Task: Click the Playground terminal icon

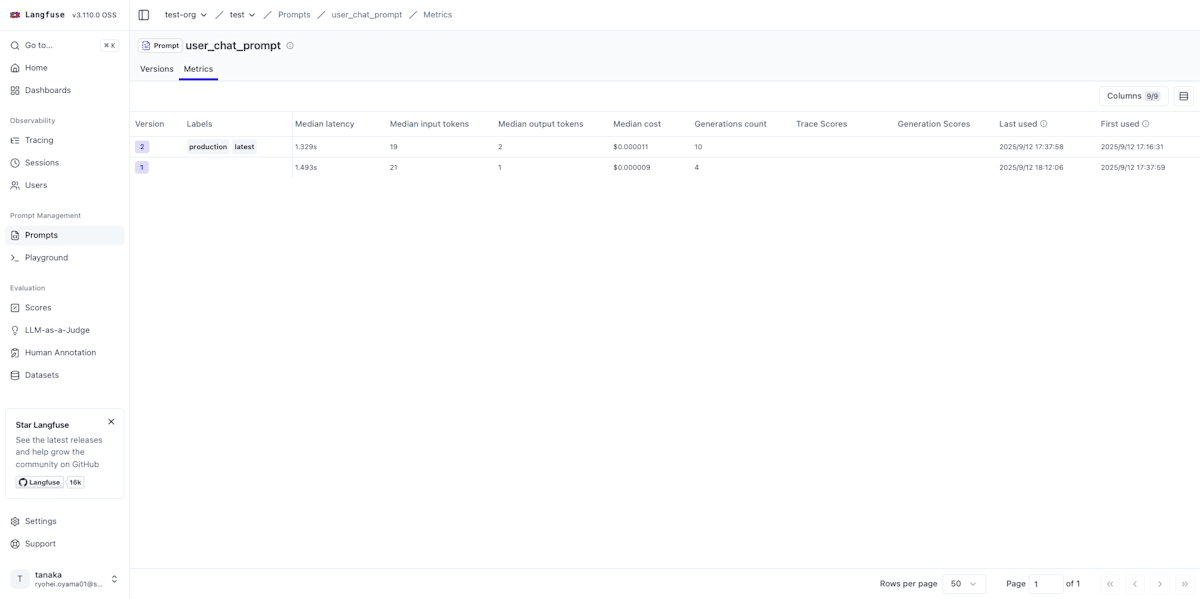Action: tap(15, 258)
